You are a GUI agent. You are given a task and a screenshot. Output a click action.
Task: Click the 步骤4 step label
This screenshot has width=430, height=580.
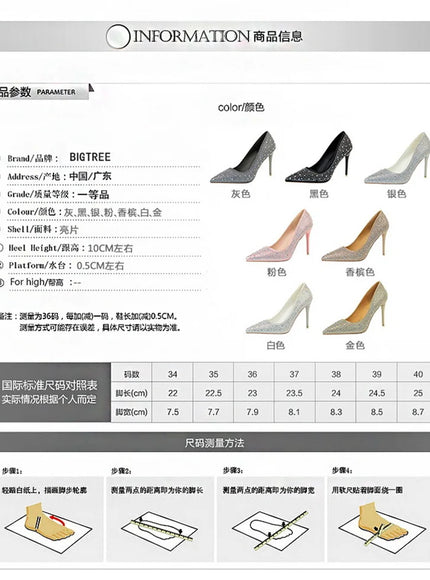point(342,471)
